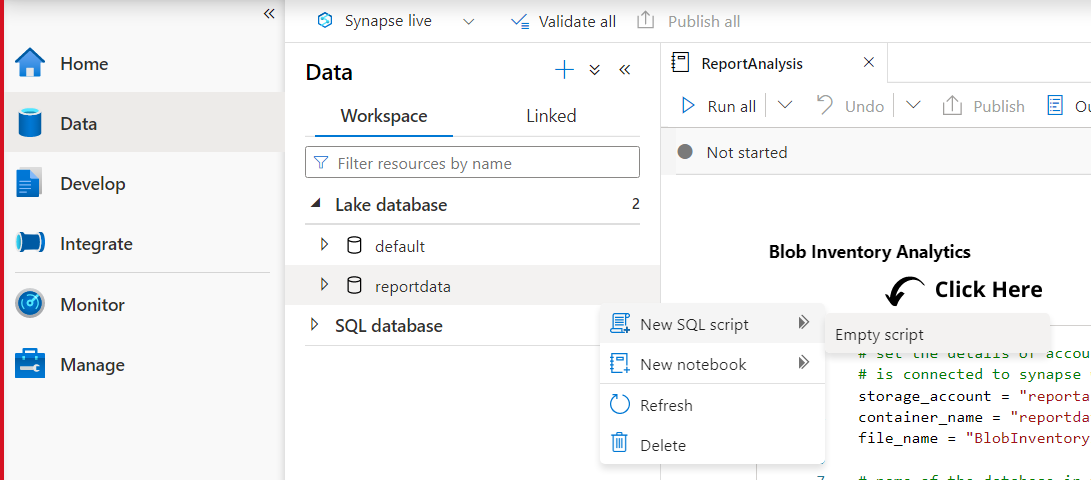Expand the default database node
The height and width of the screenshot is (480, 1091).
(x=324, y=245)
